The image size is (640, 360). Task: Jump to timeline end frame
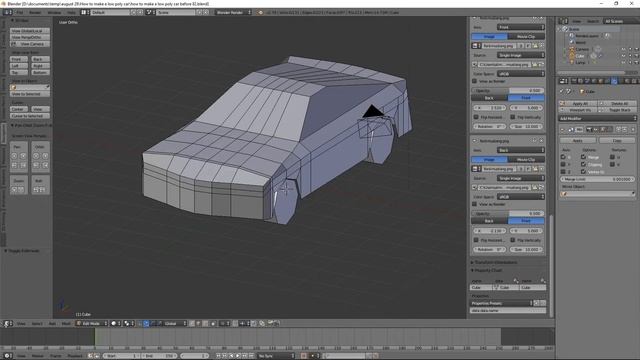(251, 356)
